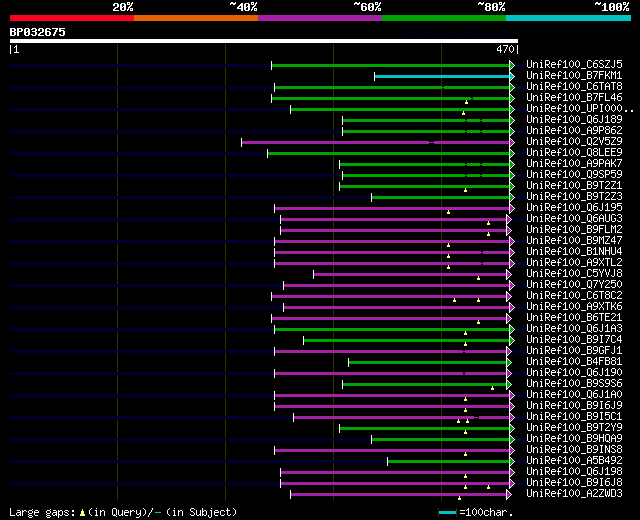The image size is (640, 520).
Task: Click the purple ~60% identity color bar
Action: point(320,18)
